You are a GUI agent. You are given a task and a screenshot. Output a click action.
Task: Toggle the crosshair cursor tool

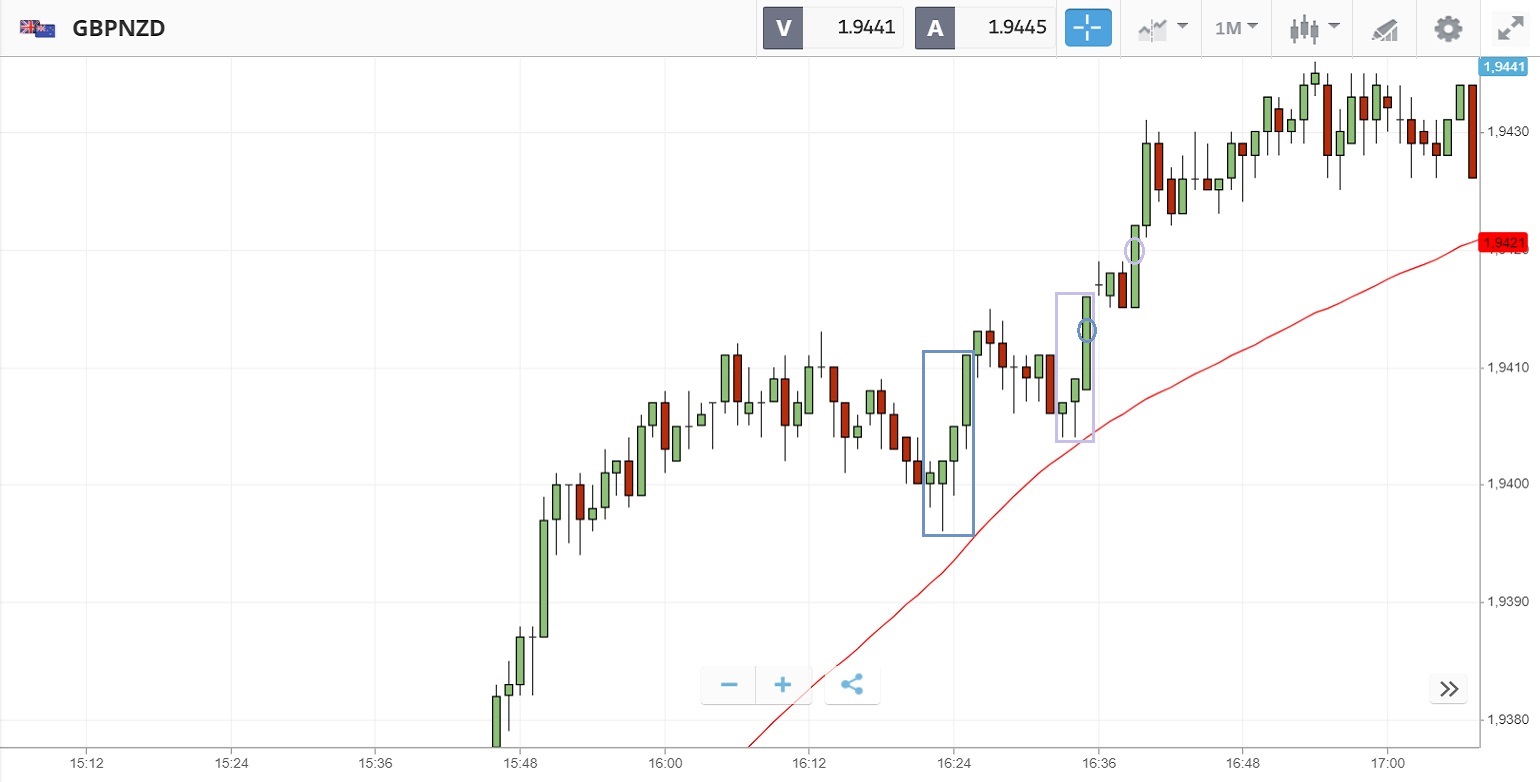pos(1088,28)
